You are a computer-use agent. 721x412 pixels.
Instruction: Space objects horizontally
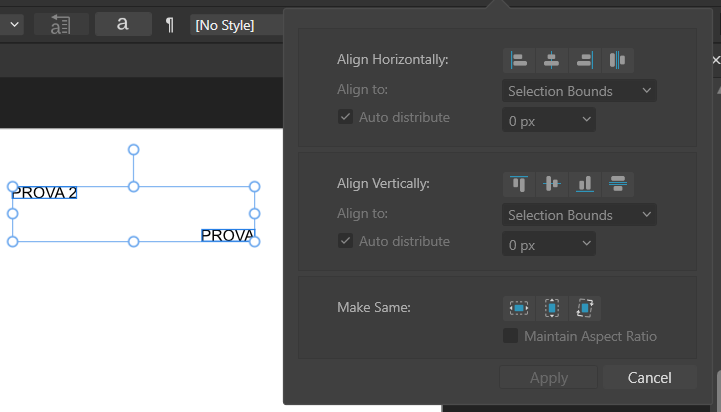(618, 60)
